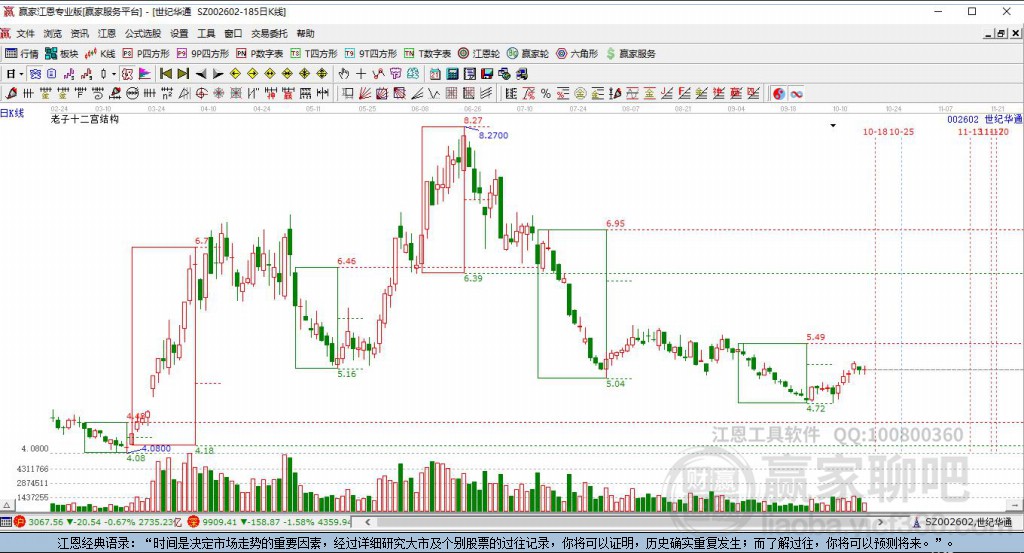
Task: Click the 3067.56 index value in status bar
Action: (x=46, y=522)
